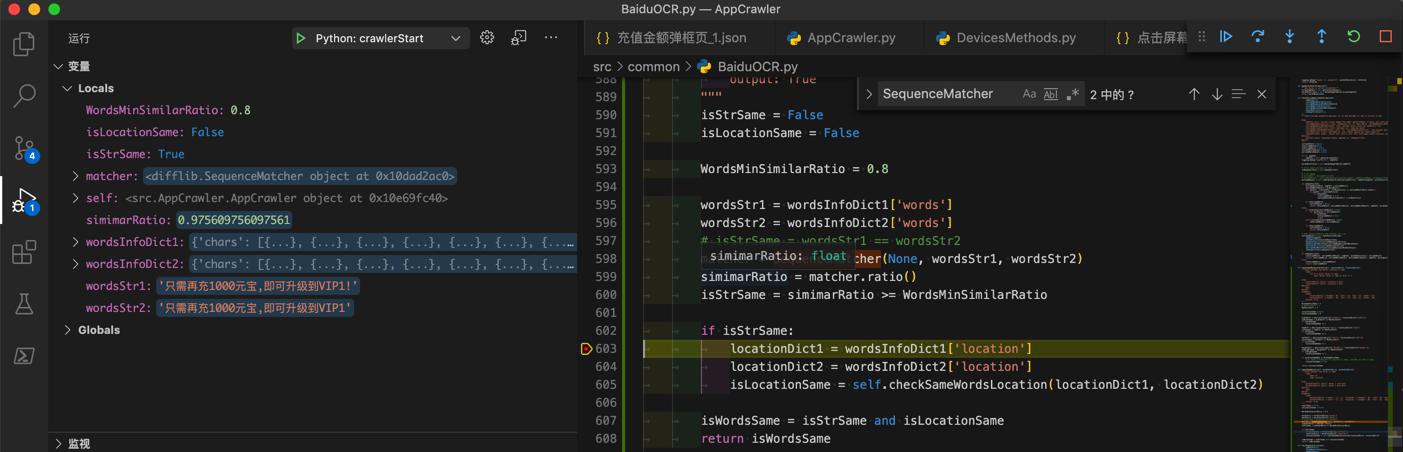
Task: Expand the wordsInfoDict2 variable
Action: (x=76, y=264)
